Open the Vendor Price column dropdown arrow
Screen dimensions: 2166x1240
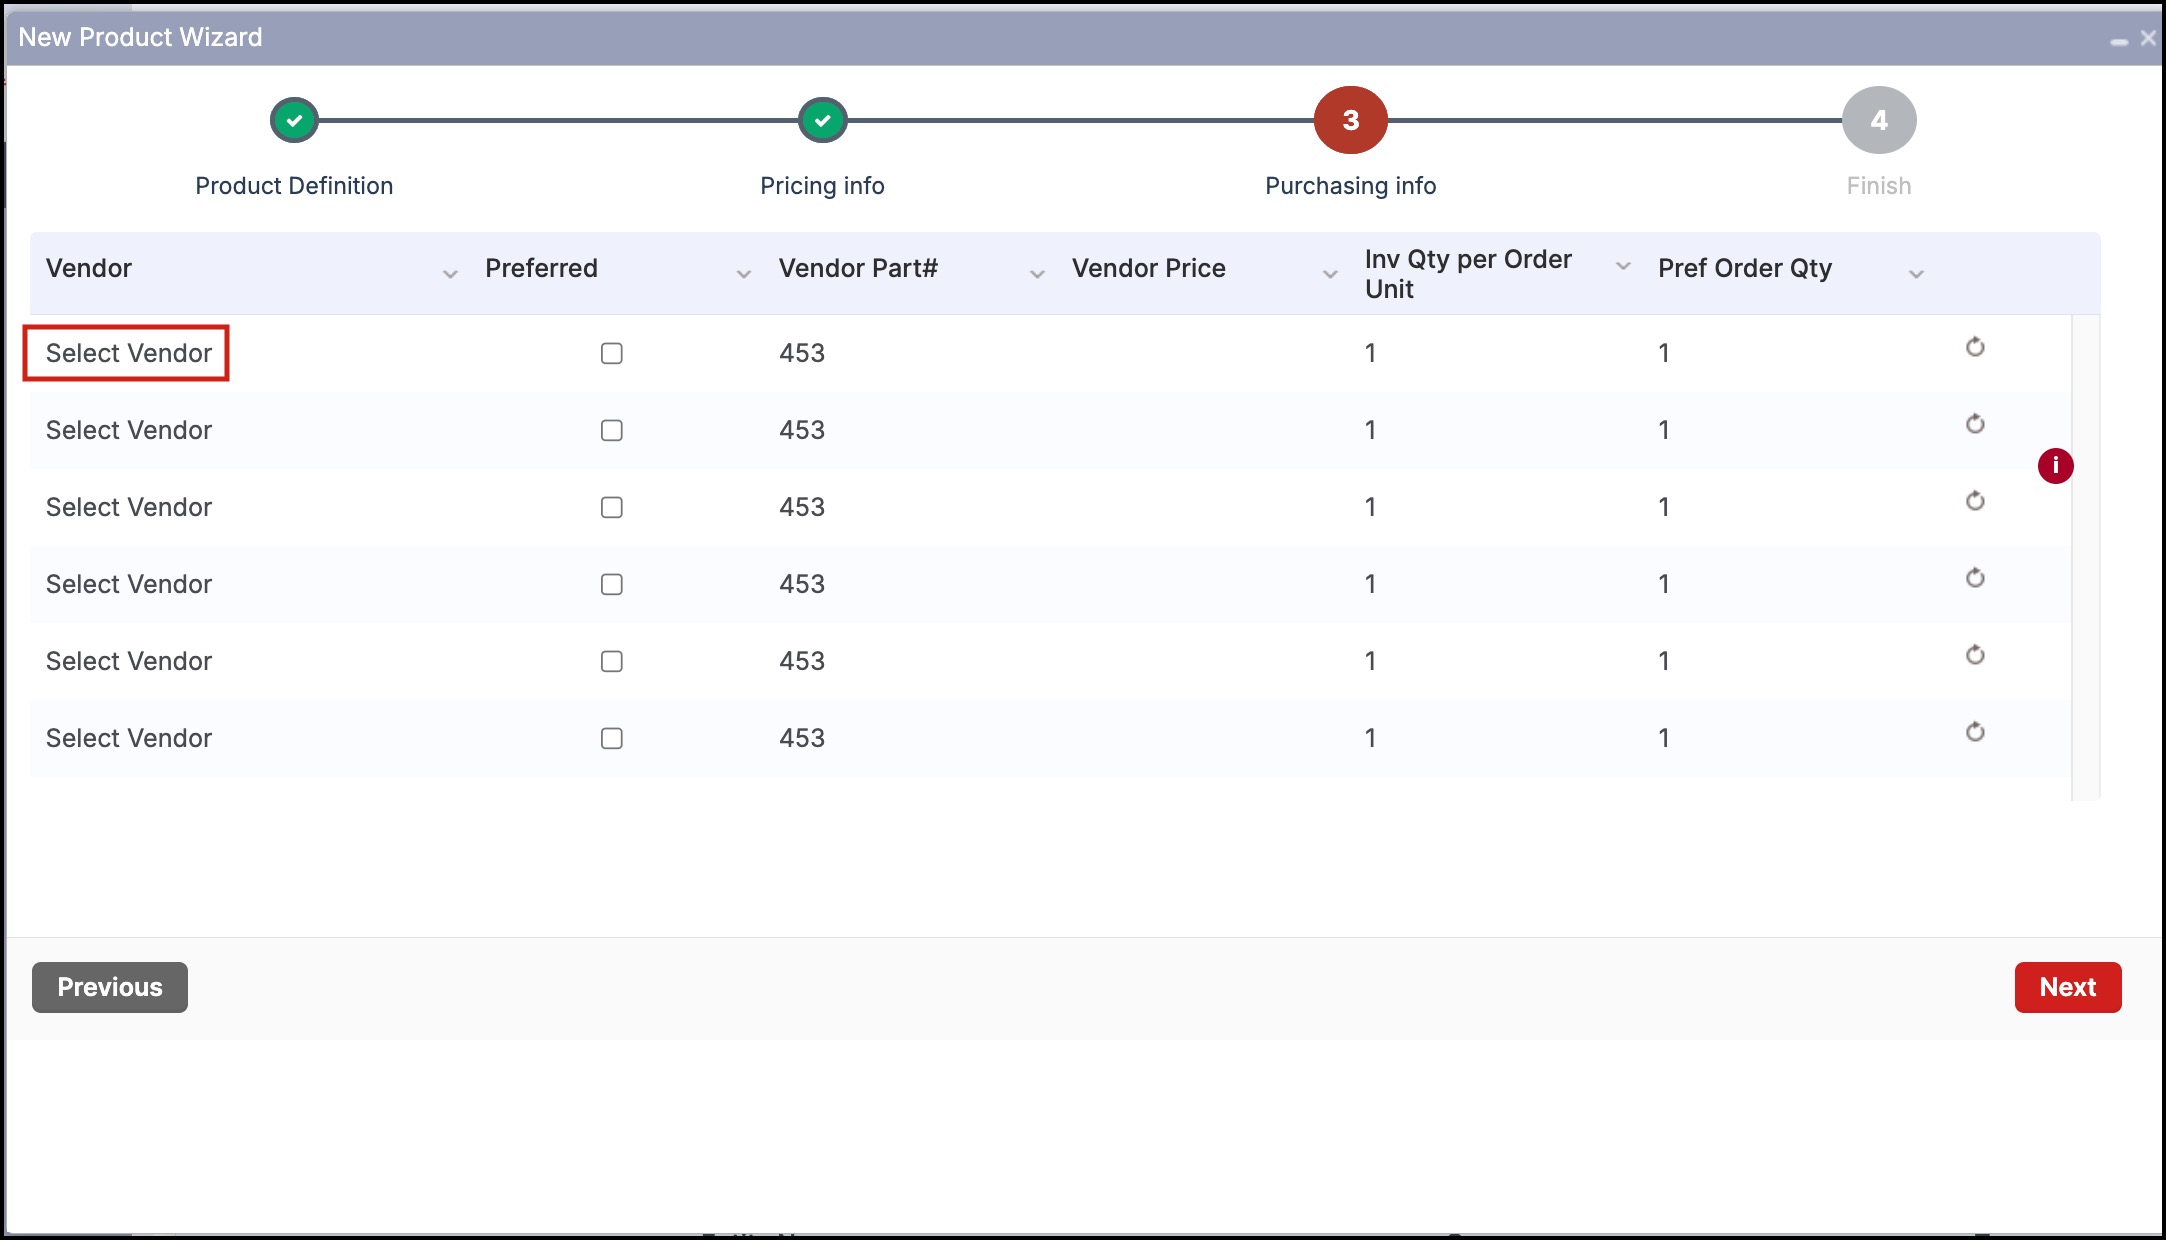(1330, 274)
